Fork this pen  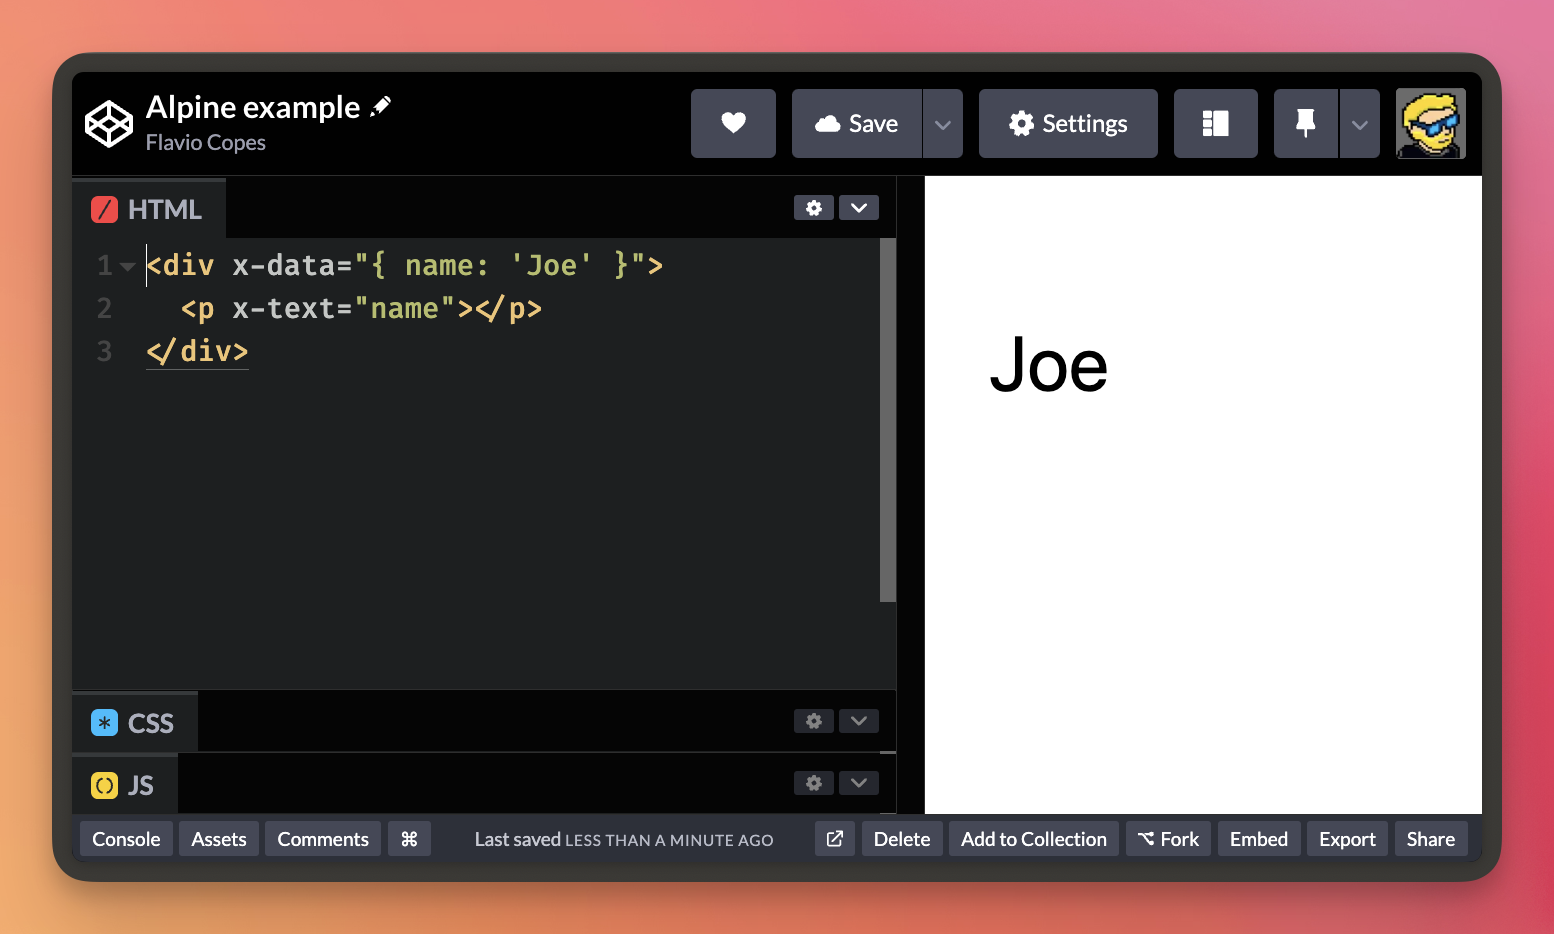[1168, 839]
